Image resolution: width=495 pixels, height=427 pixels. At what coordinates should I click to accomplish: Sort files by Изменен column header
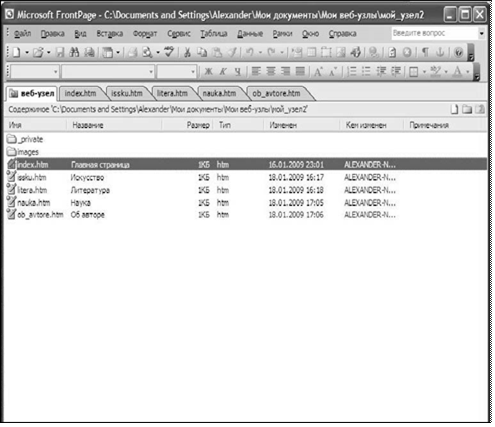[283, 125]
